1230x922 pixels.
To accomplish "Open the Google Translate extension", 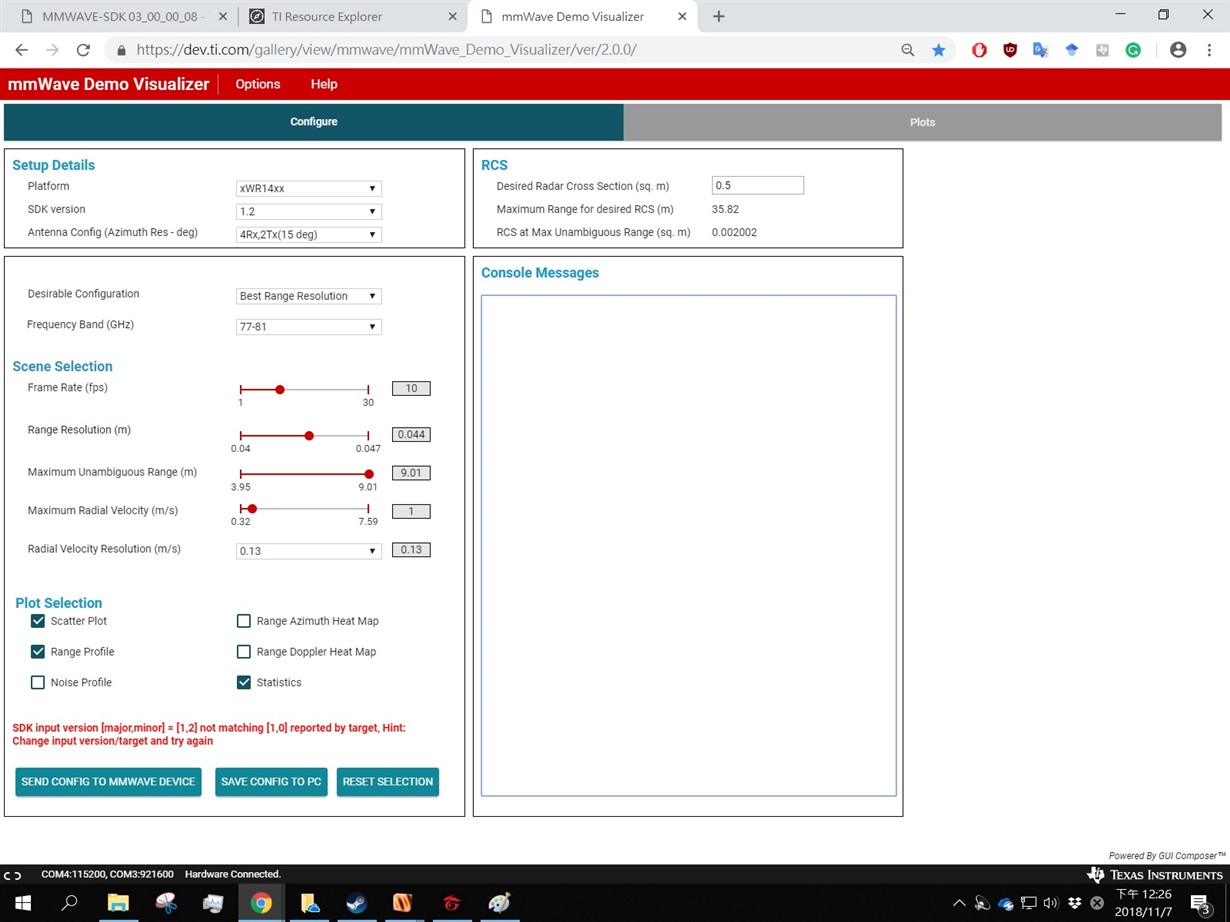I will pyautogui.click(x=1040, y=50).
